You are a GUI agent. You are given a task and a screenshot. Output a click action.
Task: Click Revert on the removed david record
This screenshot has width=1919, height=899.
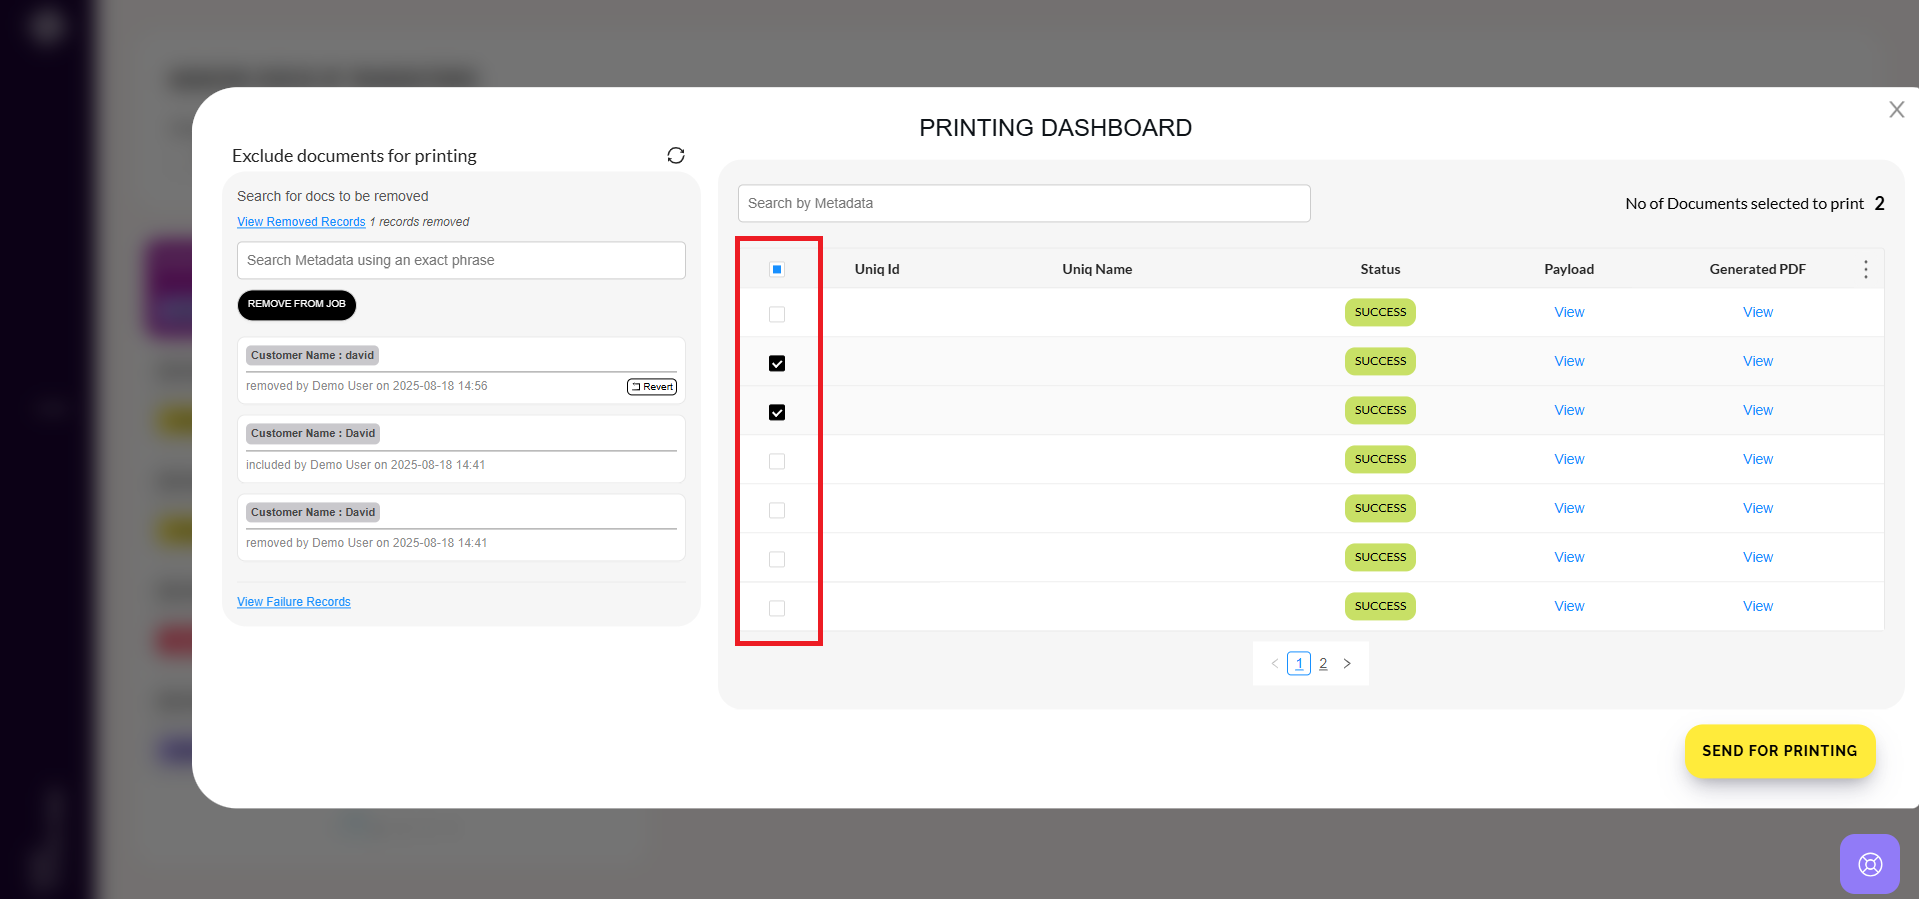point(652,387)
